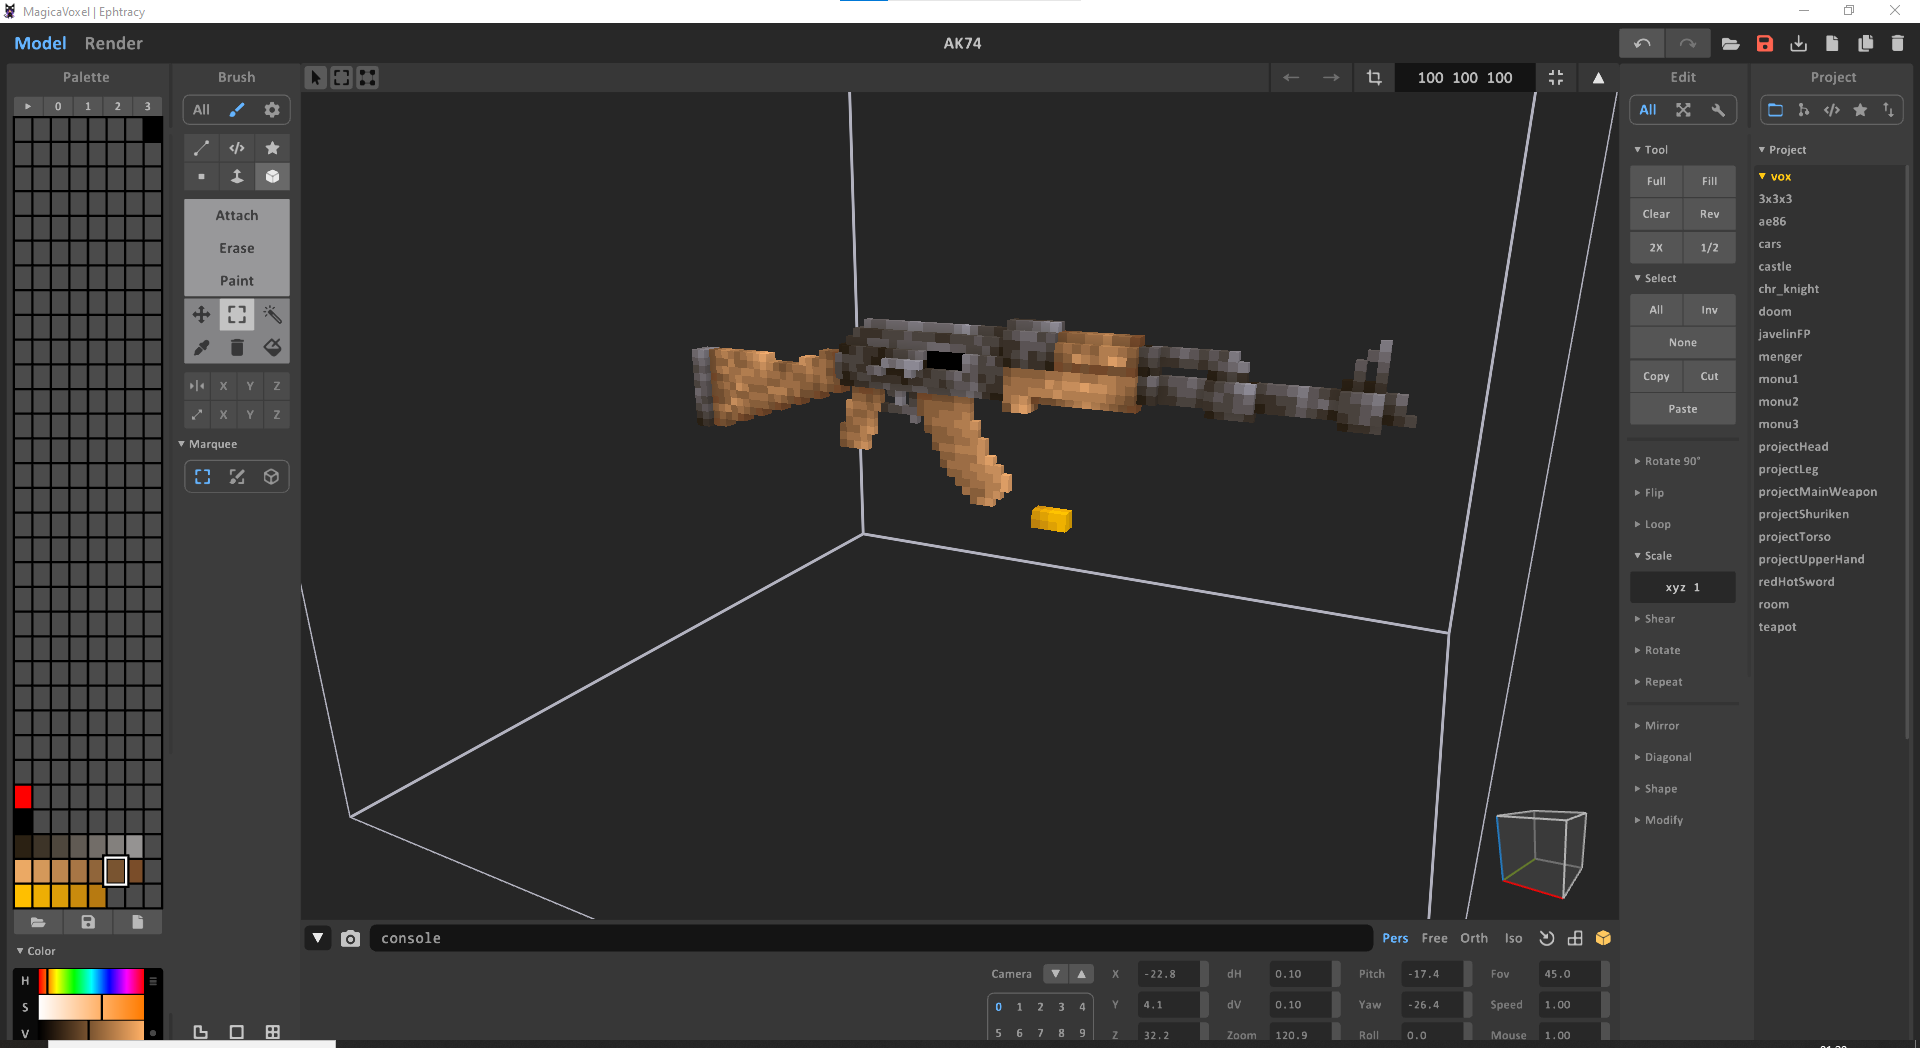Click the previous model left arrow
The image size is (1920, 1048).
coord(1291,78)
